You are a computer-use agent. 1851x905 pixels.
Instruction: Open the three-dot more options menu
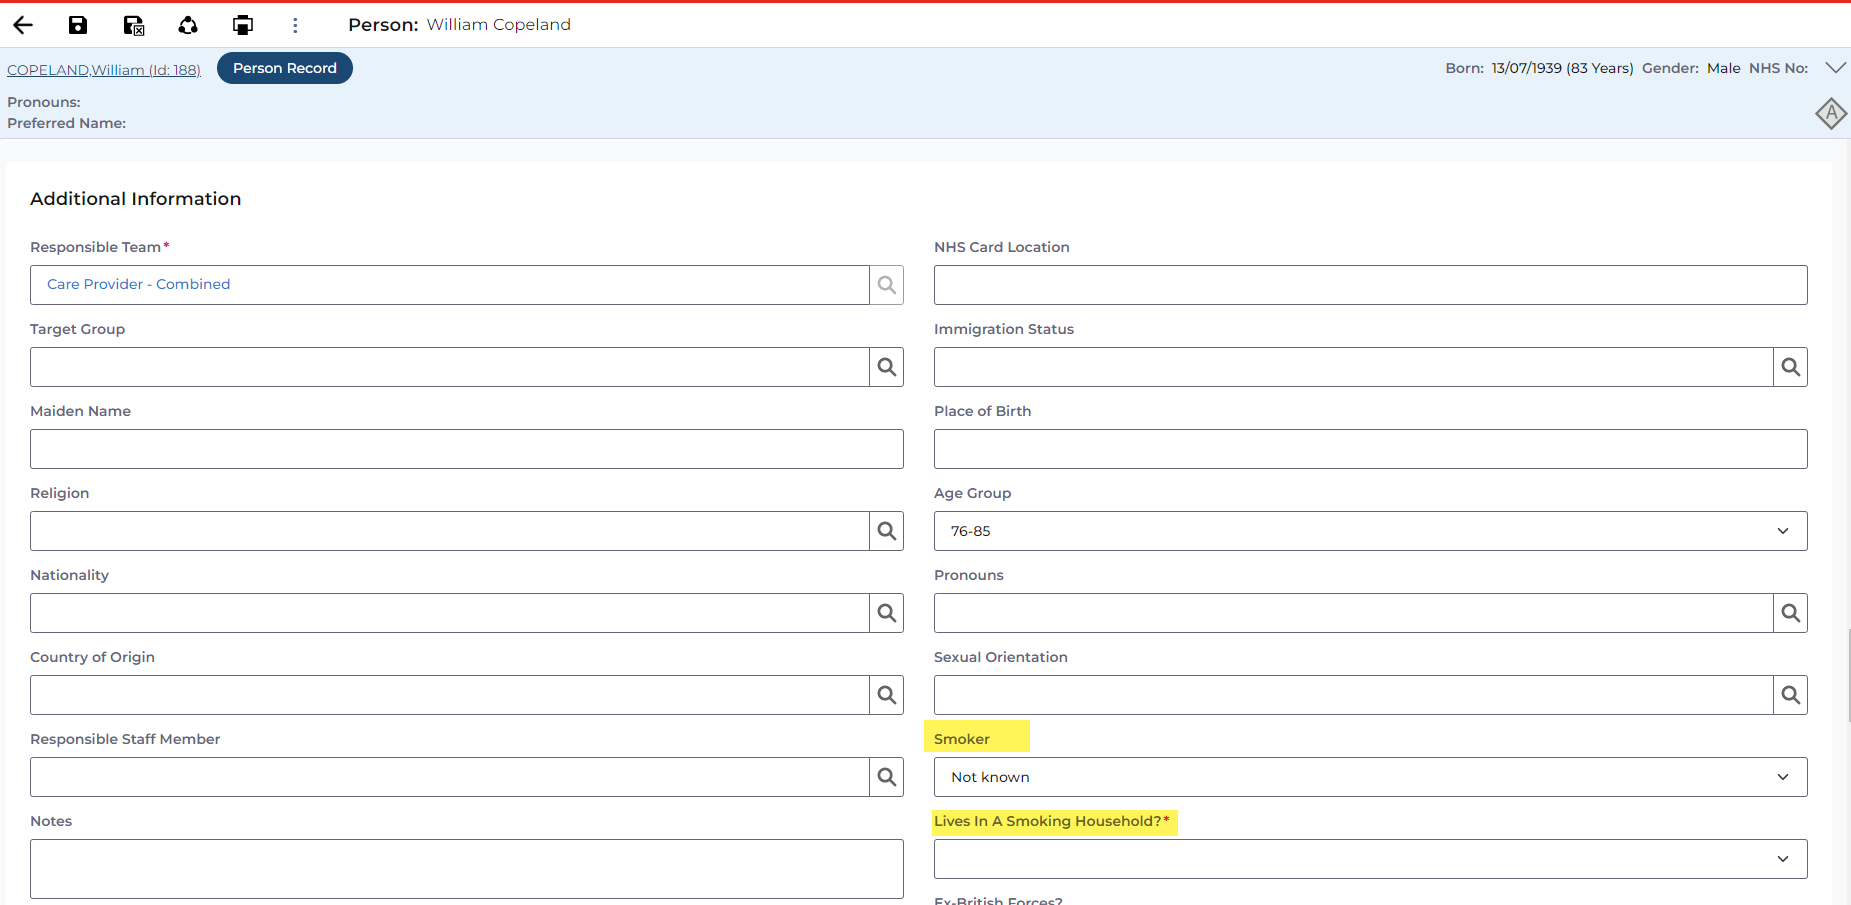pyautogui.click(x=295, y=25)
